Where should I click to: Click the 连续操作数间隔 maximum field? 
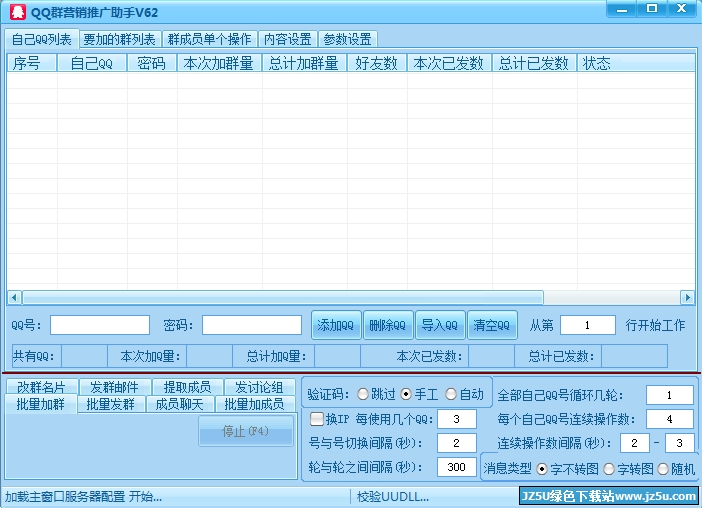(x=680, y=443)
